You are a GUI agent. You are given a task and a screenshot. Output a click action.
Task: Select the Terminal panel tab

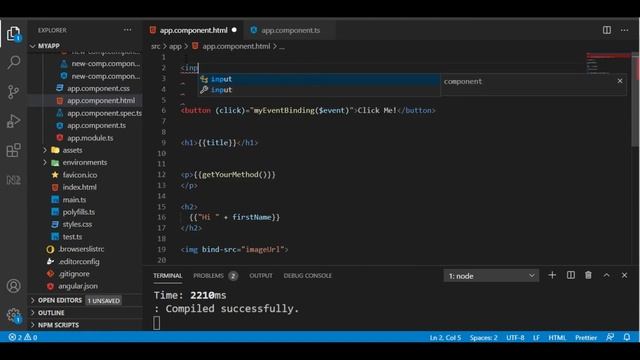168,276
